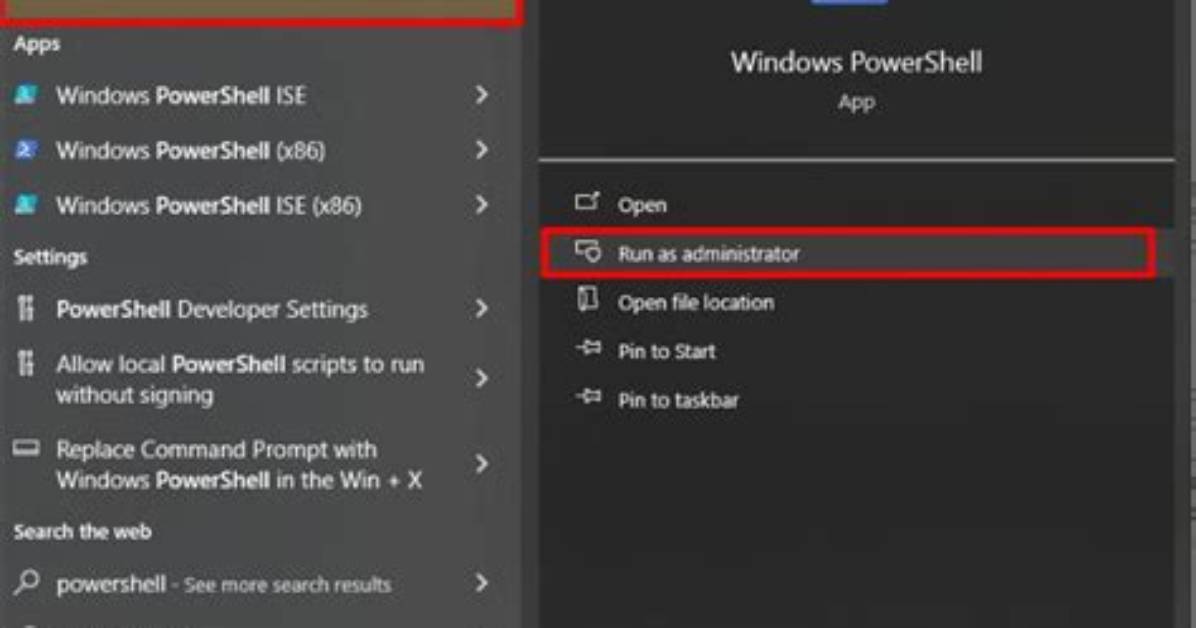This screenshot has height=628, width=1196.
Task: Click the Windows PowerShell ISE (x86) app icon
Action: click(x=25, y=205)
